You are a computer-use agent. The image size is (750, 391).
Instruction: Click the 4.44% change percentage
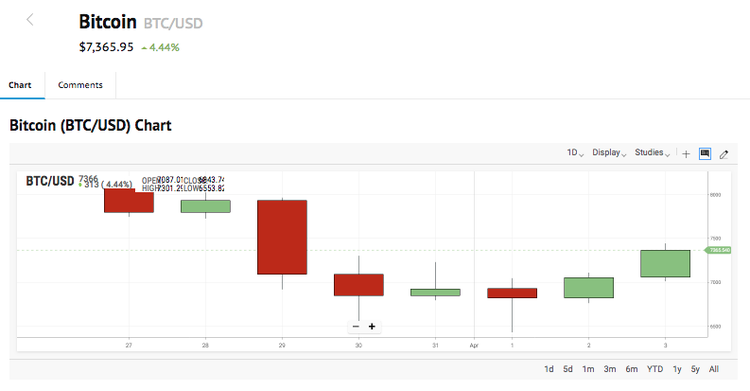tap(164, 47)
